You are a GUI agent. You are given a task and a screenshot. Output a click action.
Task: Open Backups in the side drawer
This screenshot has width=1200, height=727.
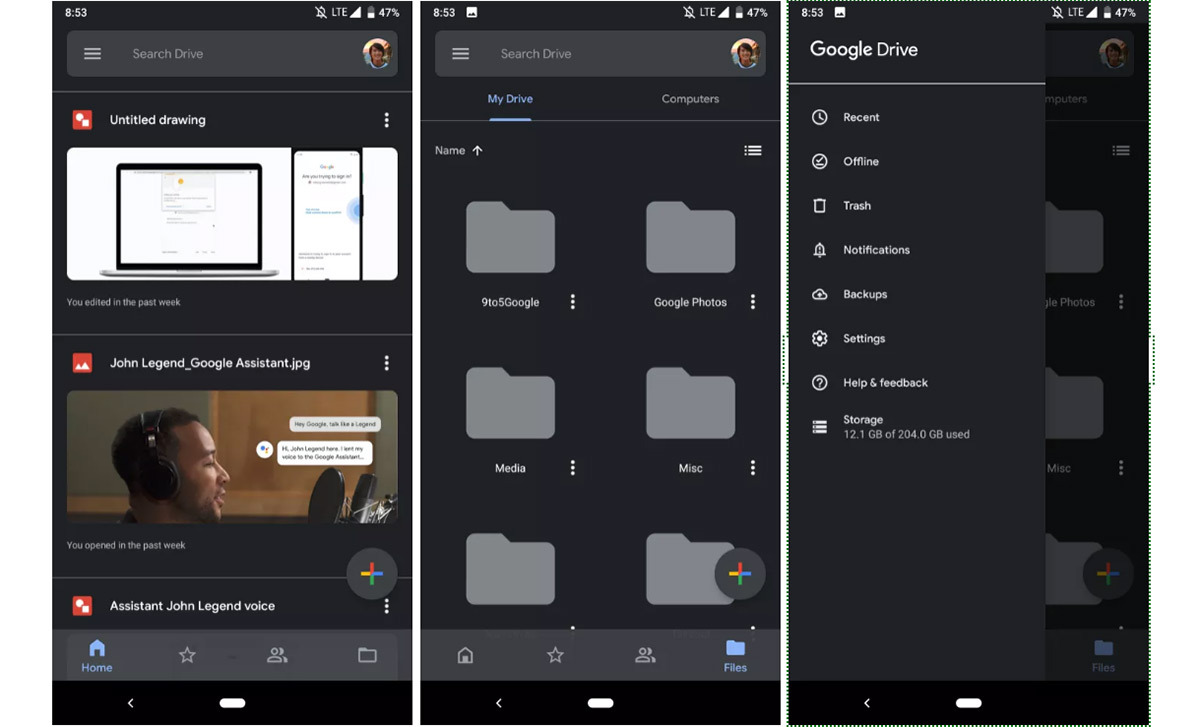[x=864, y=294]
